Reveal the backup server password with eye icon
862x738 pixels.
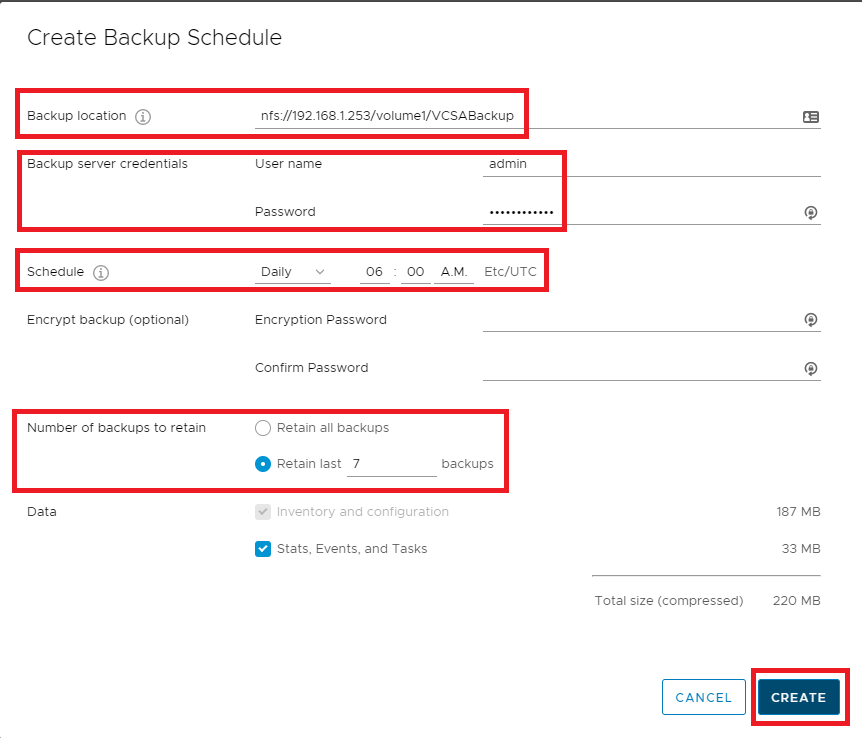coord(811,212)
